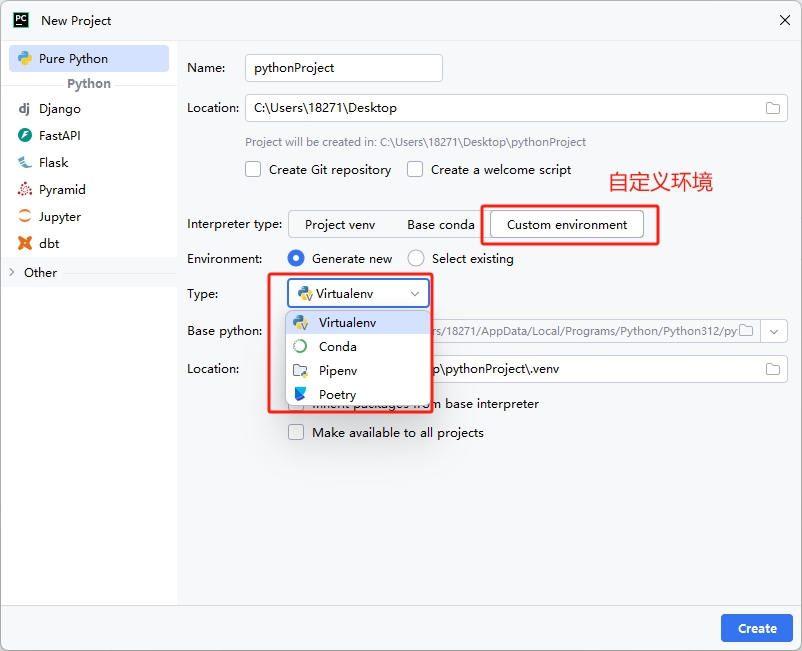The image size is (802, 651).
Task: Check Make available to all projects
Action: (x=296, y=433)
